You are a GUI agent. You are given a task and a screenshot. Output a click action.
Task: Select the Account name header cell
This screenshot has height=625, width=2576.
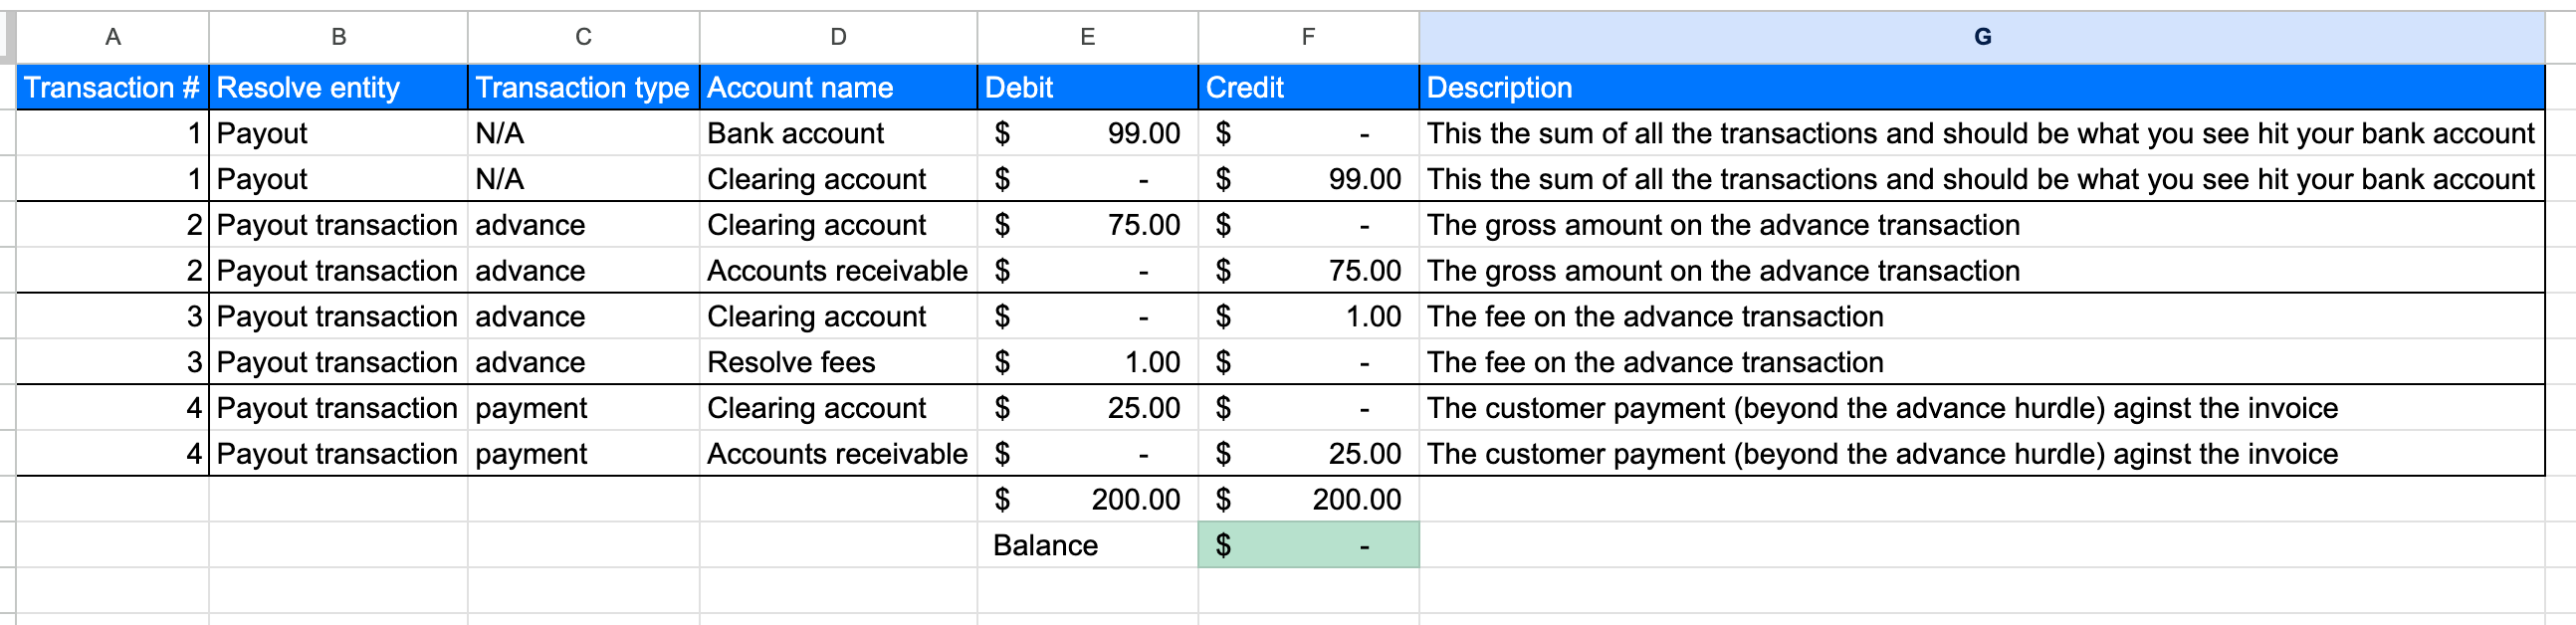(x=838, y=88)
